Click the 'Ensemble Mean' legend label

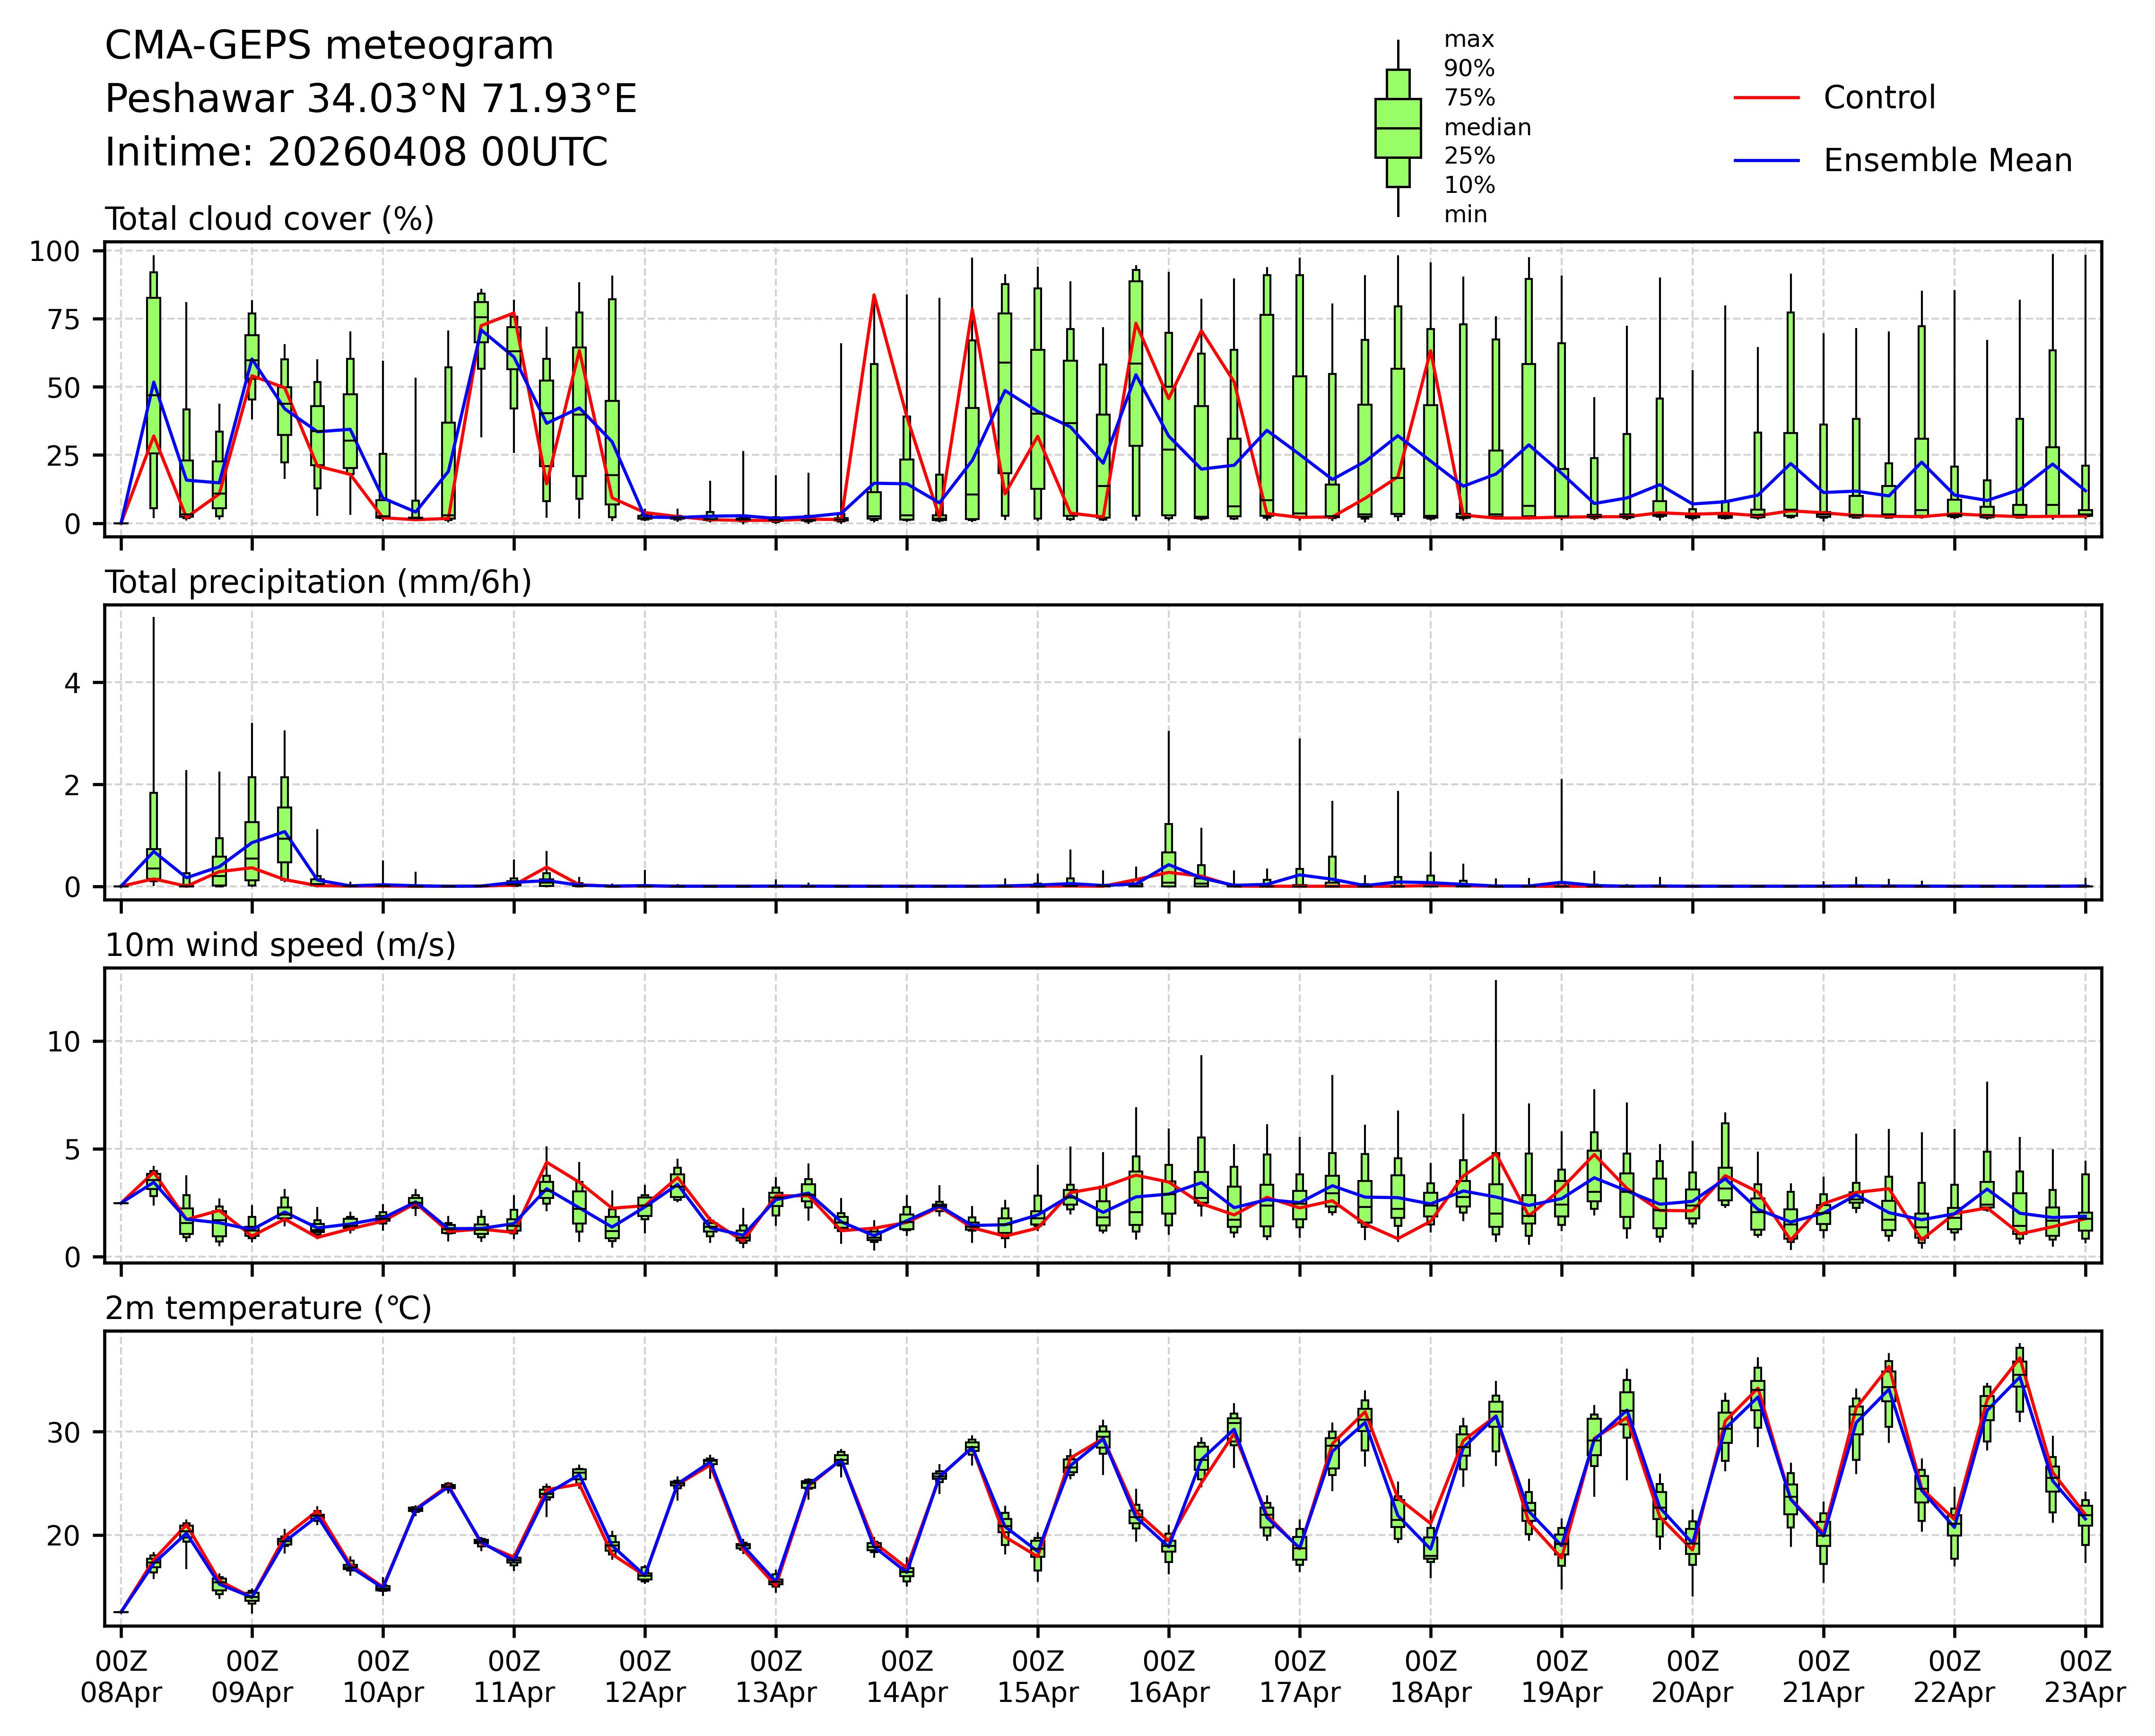pos(1947,161)
